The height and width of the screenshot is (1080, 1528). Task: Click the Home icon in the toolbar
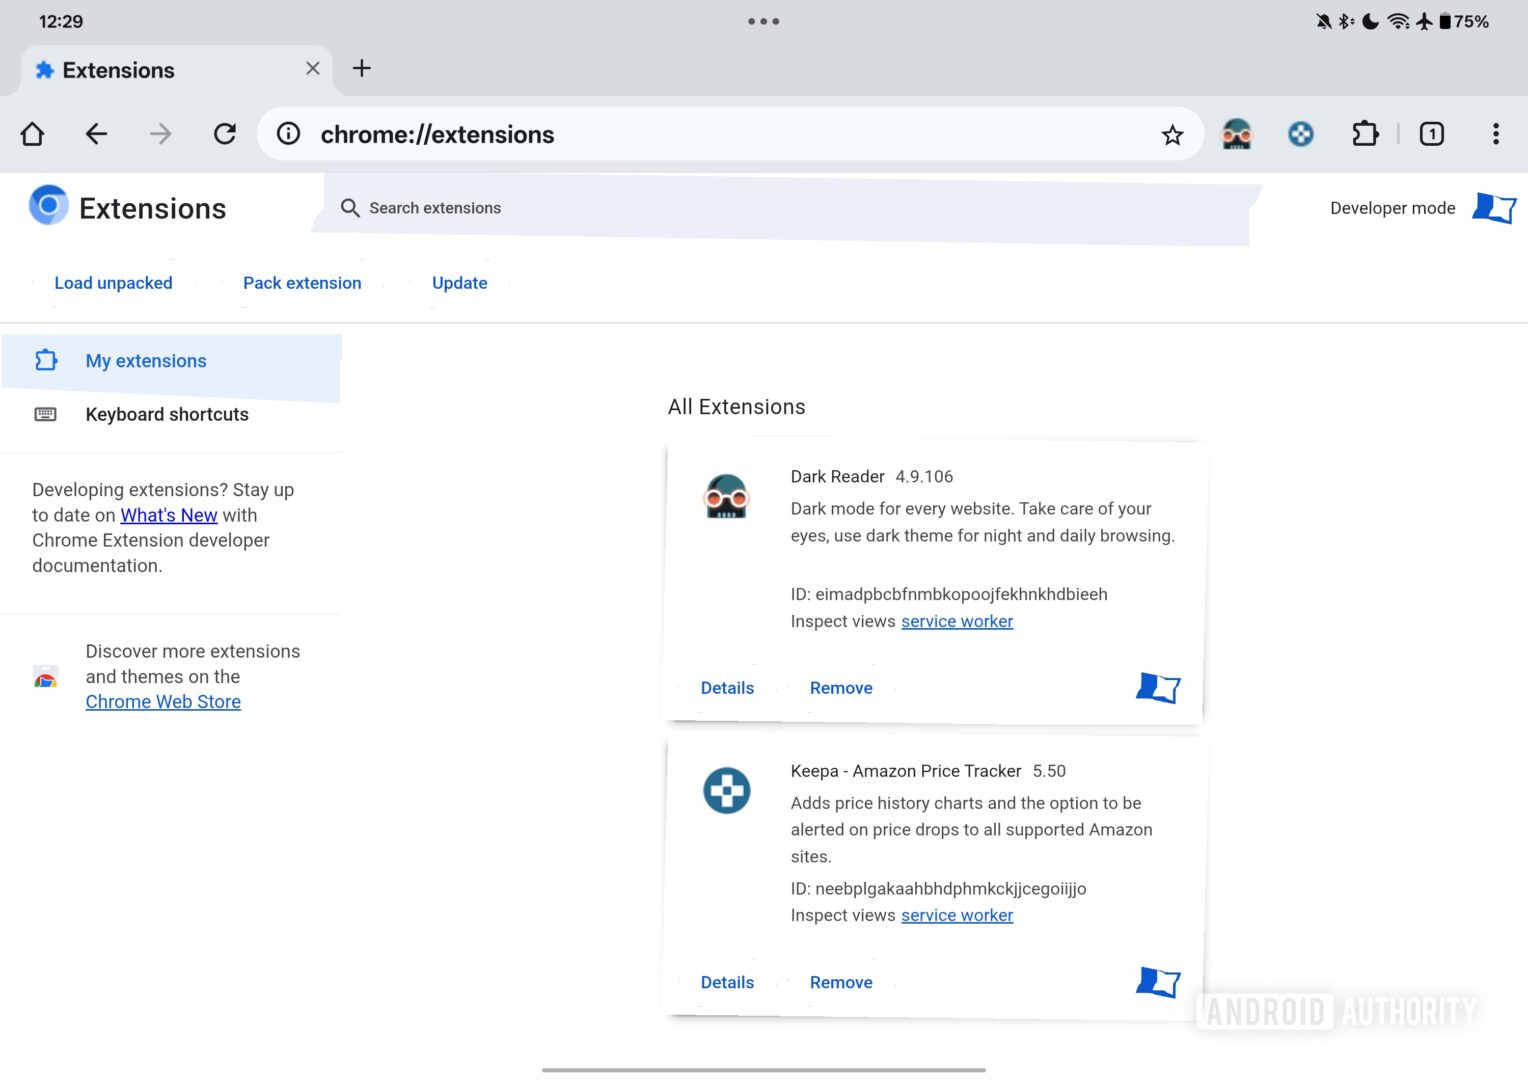(x=31, y=133)
